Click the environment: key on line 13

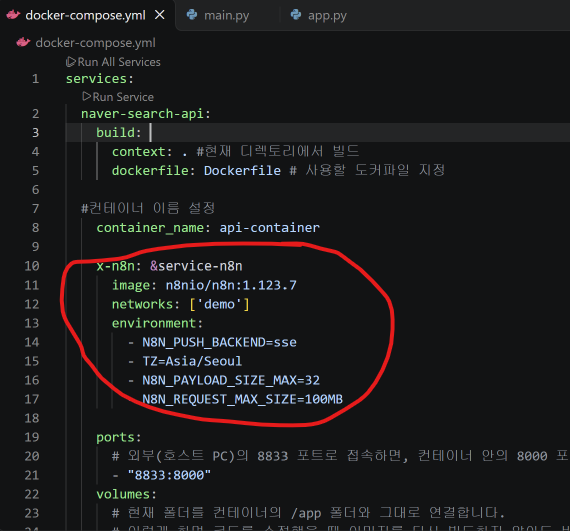[157, 323]
